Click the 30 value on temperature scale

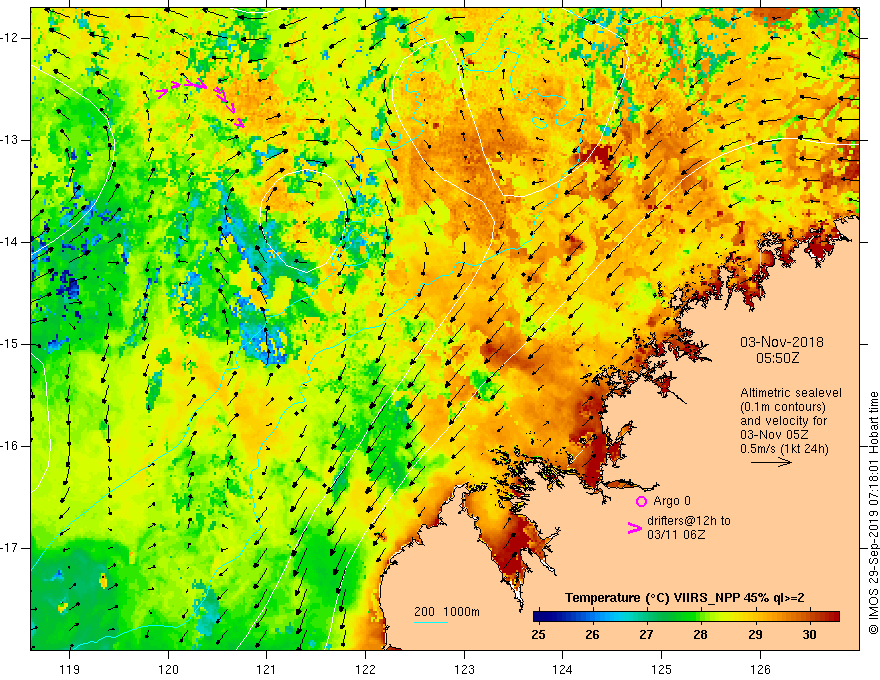coord(809,635)
